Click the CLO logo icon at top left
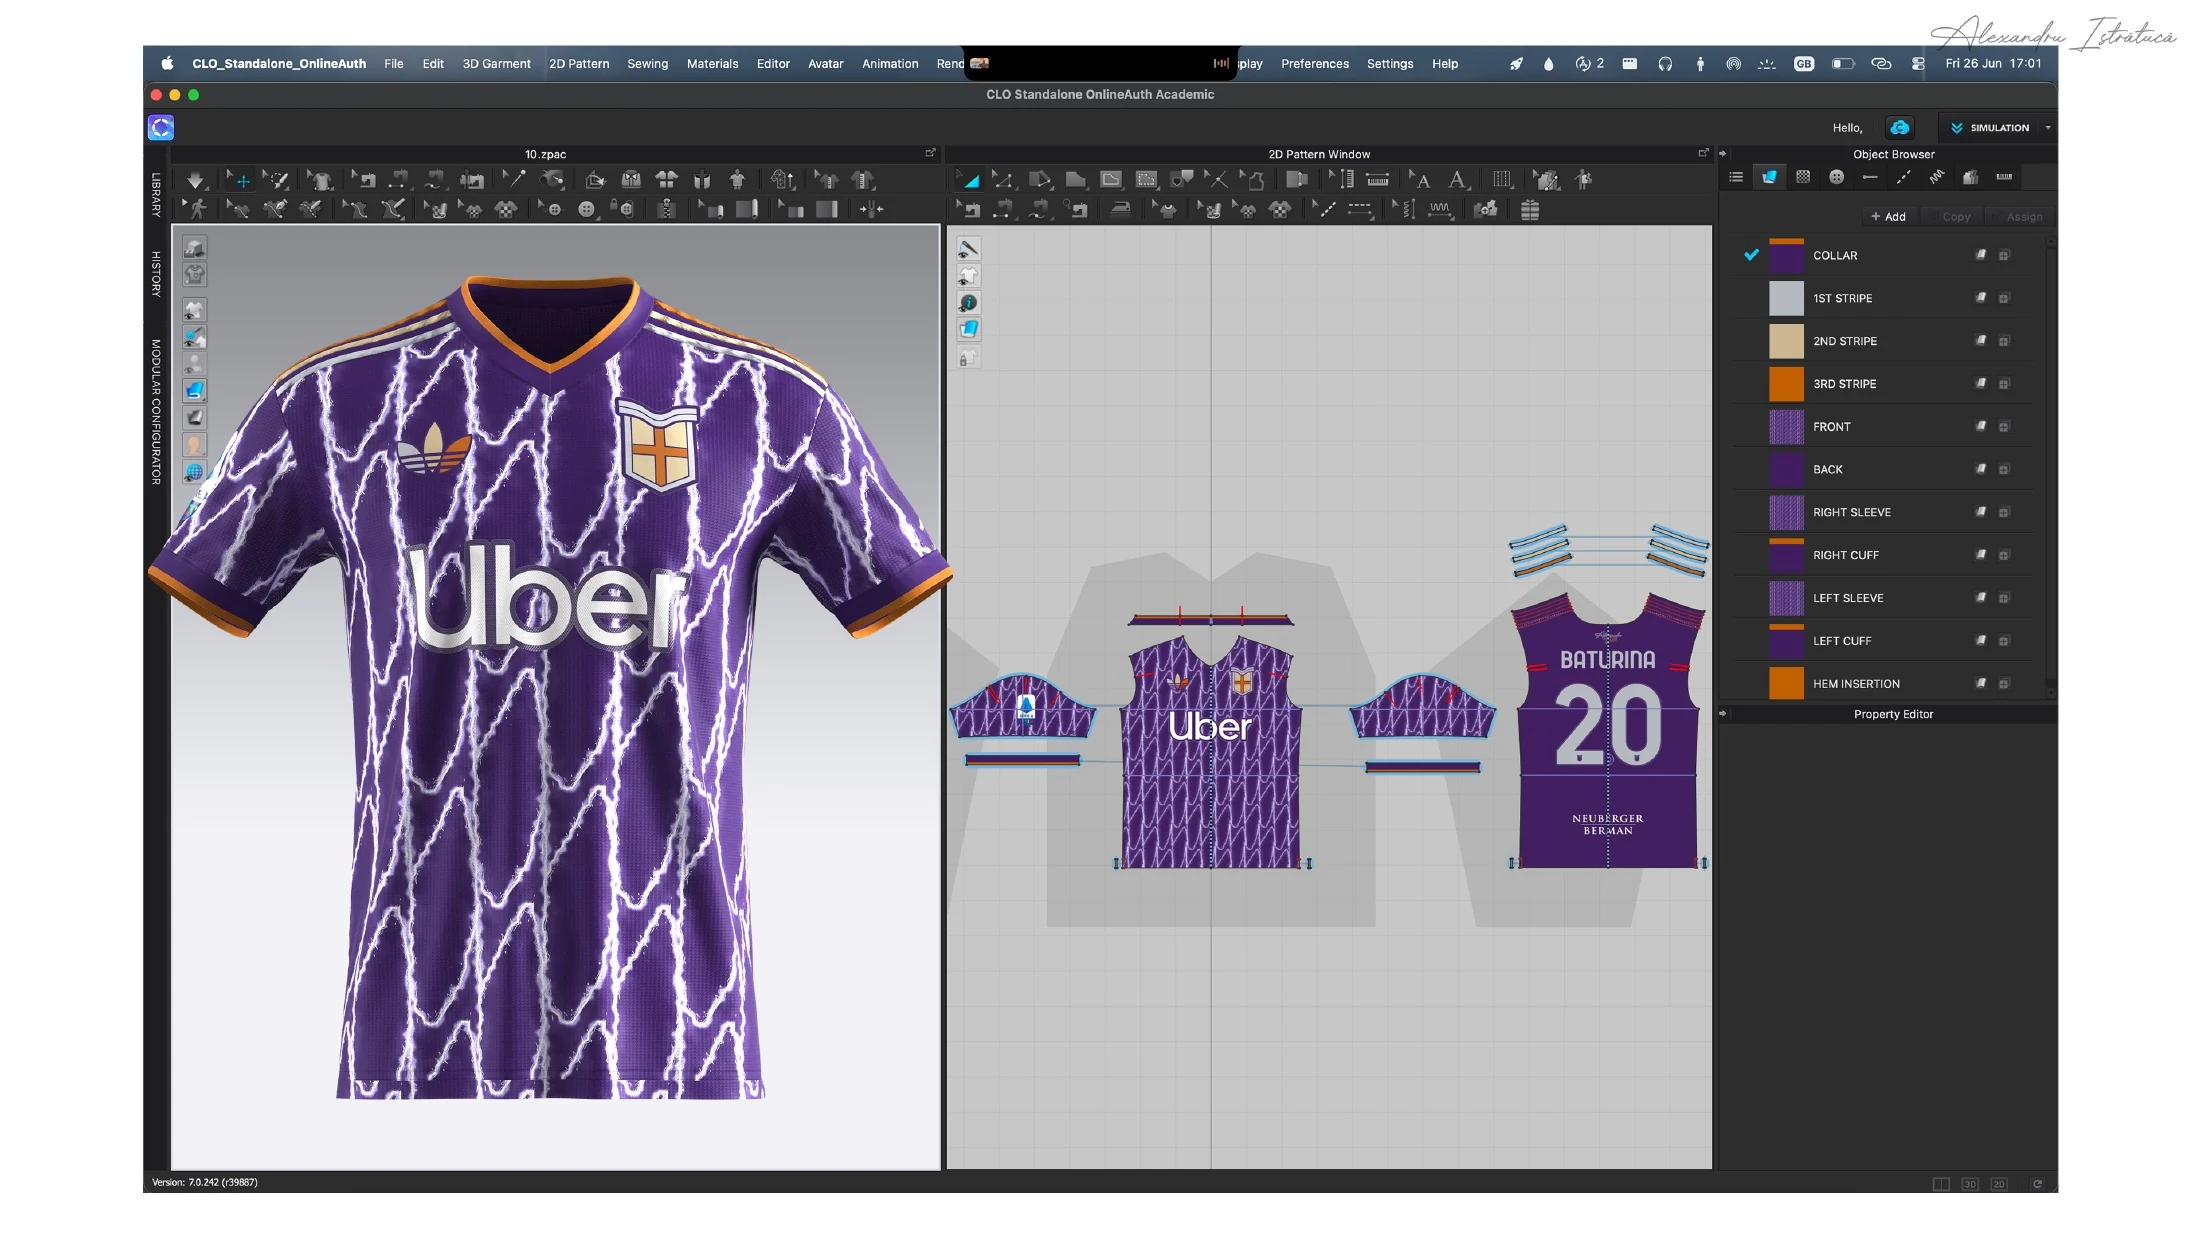Viewport: 2200px width, 1238px height. (x=161, y=127)
